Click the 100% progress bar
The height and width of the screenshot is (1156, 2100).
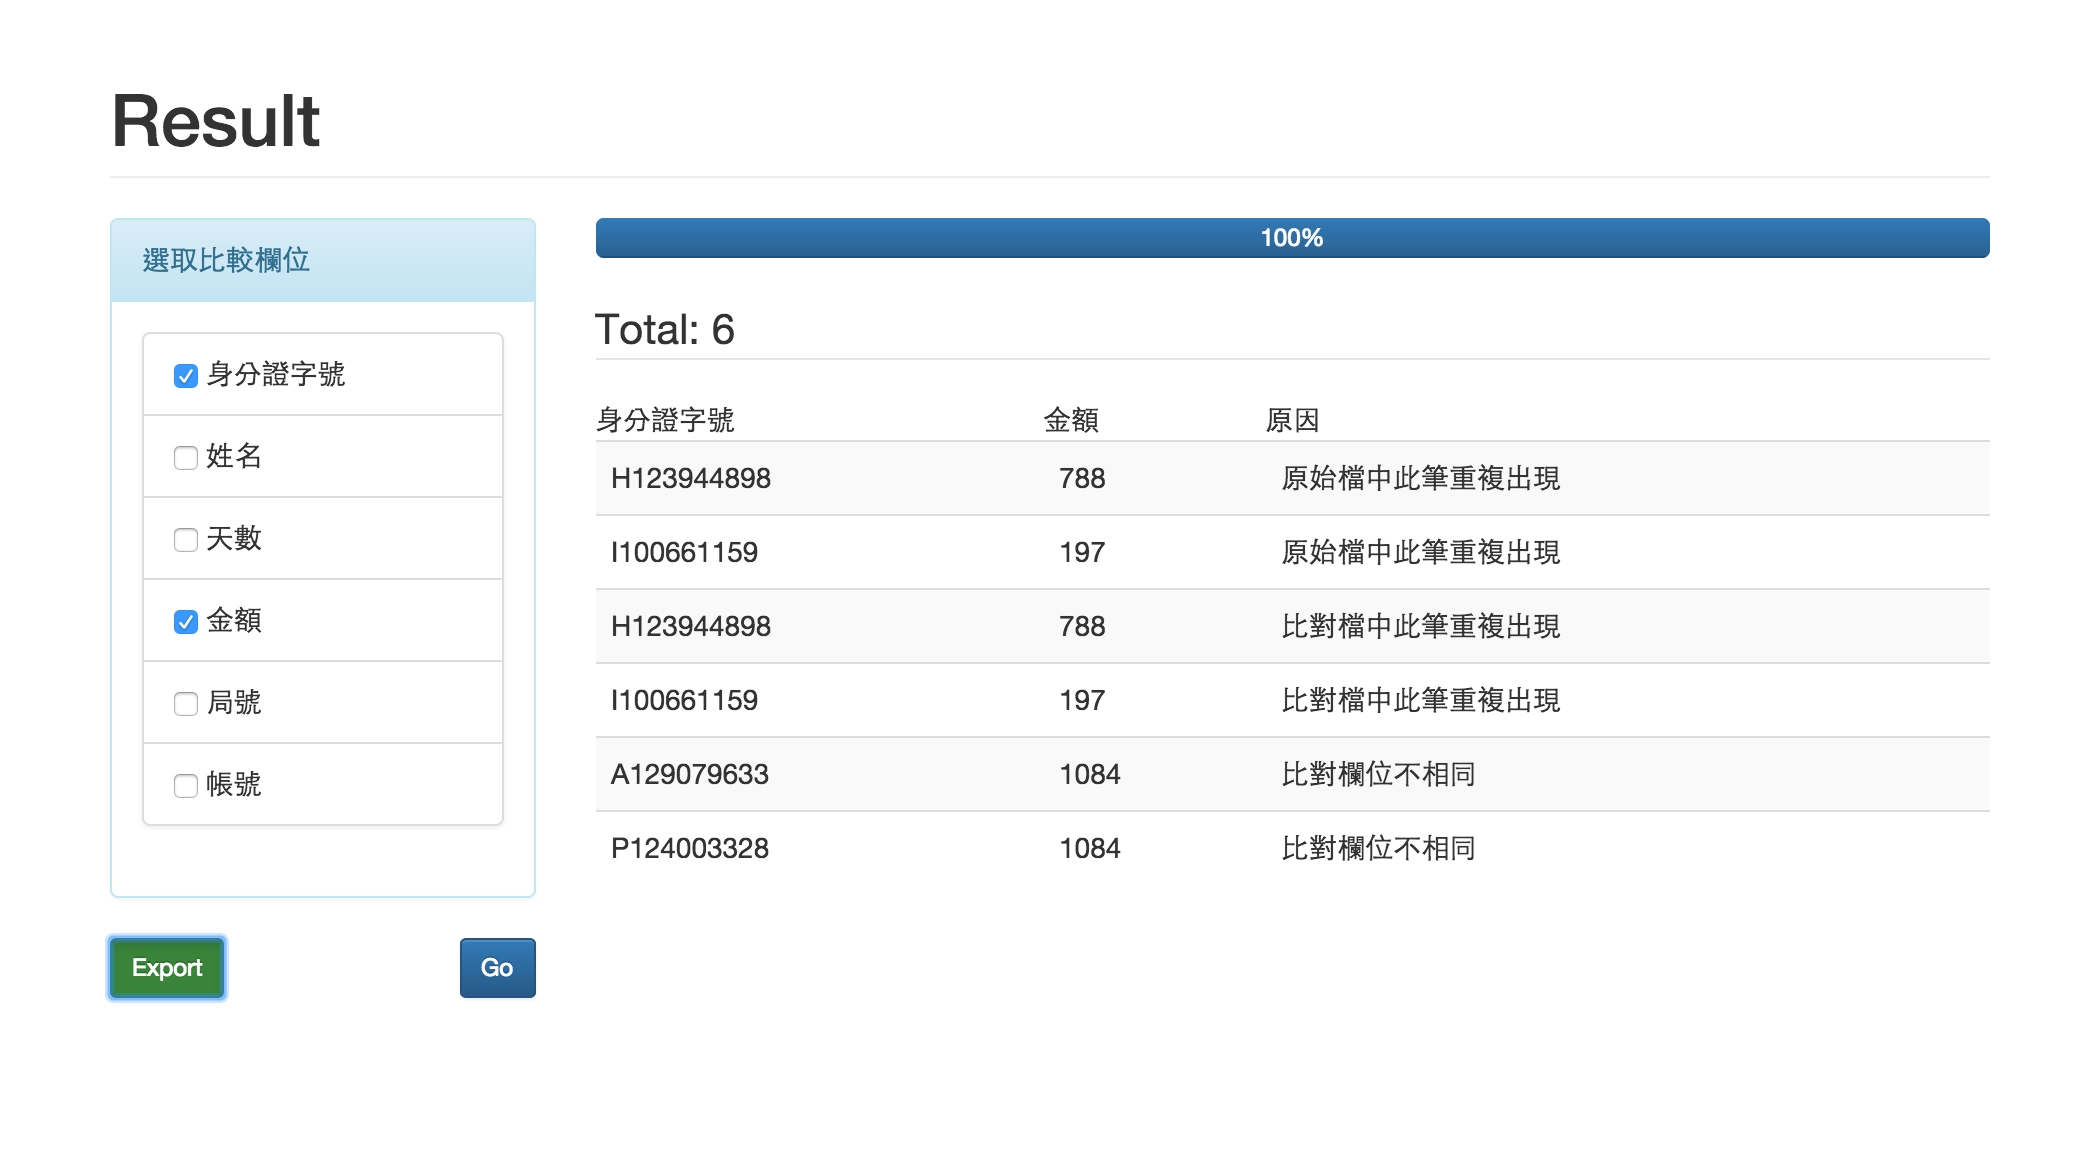click(1292, 238)
